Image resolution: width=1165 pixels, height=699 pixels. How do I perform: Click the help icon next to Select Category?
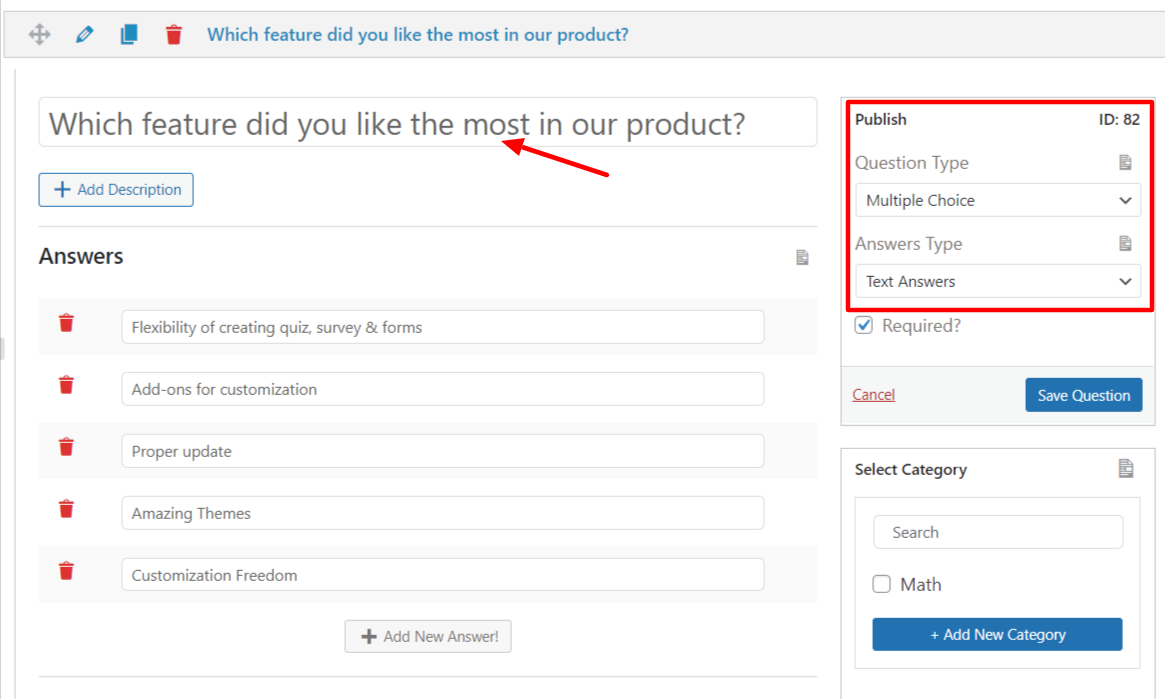coord(1128,467)
